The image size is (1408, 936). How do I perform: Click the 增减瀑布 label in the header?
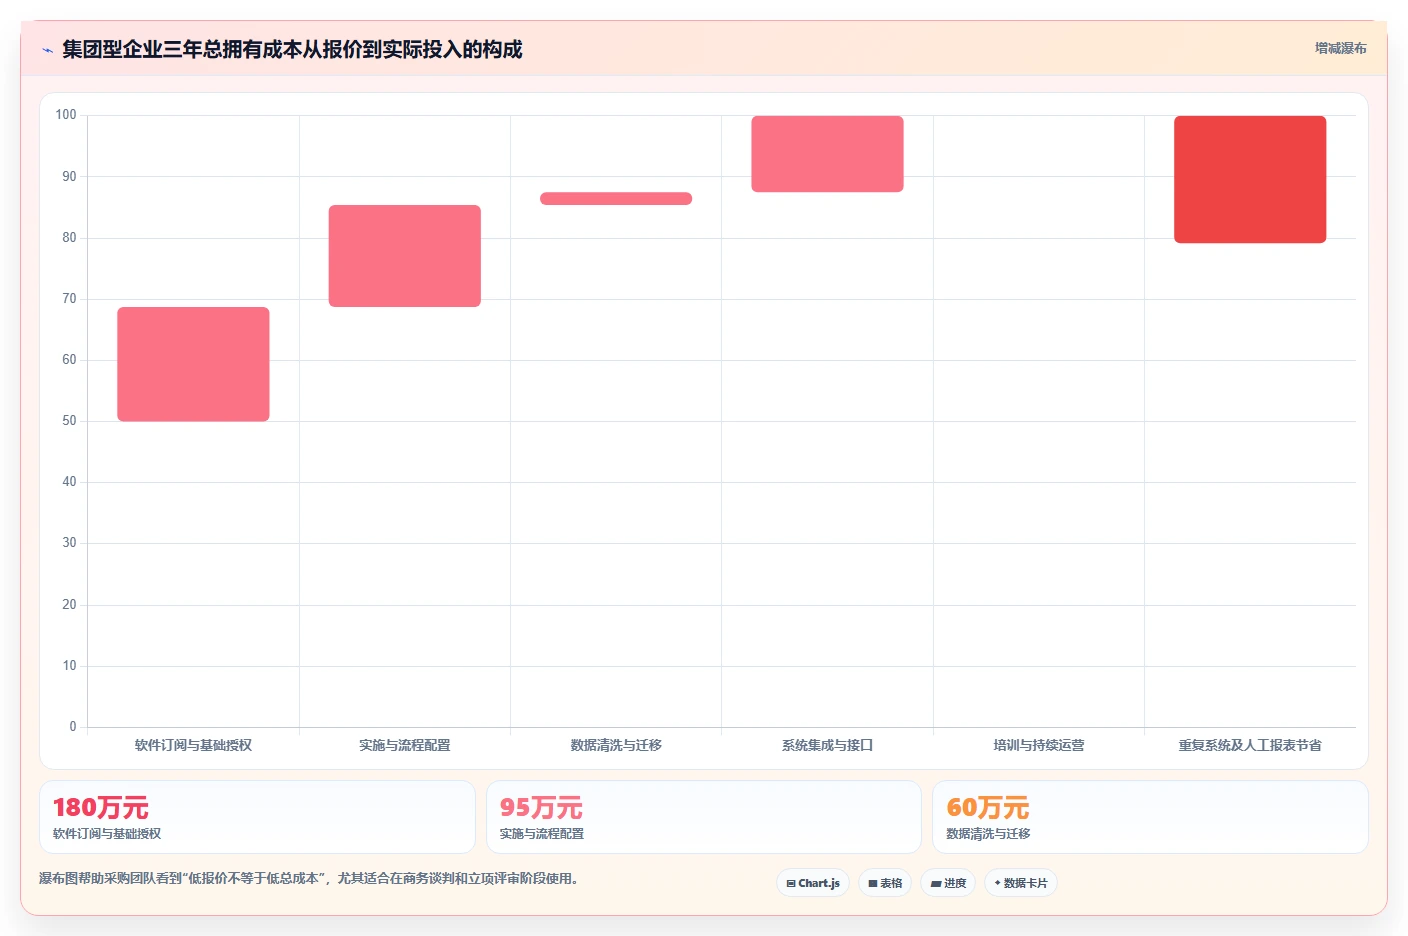pos(1340,48)
